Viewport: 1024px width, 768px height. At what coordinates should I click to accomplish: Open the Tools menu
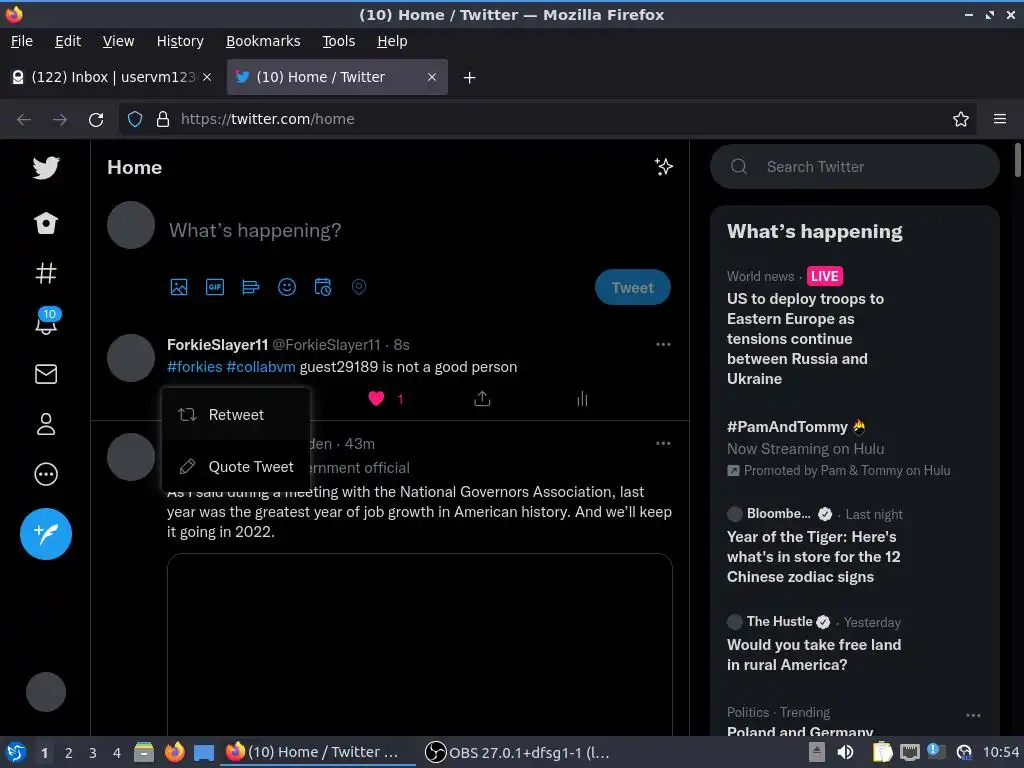click(338, 41)
